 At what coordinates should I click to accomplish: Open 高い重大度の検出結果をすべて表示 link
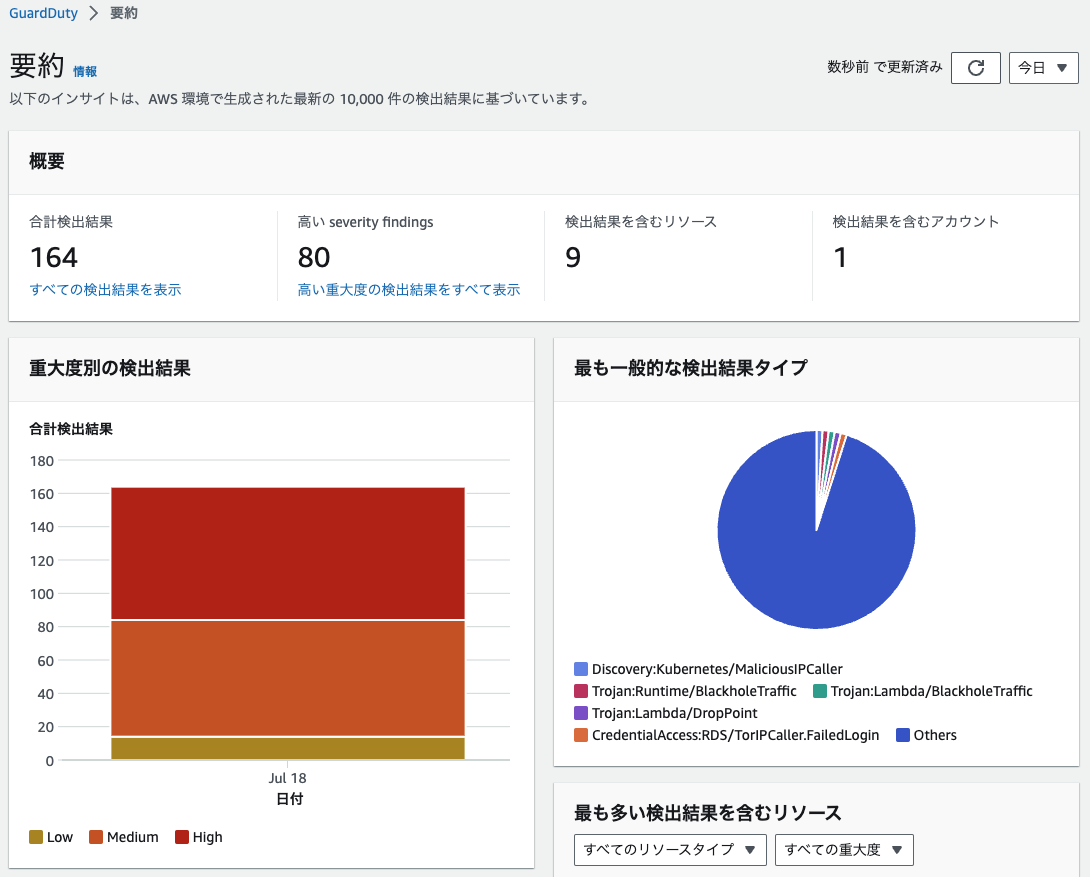coord(409,290)
